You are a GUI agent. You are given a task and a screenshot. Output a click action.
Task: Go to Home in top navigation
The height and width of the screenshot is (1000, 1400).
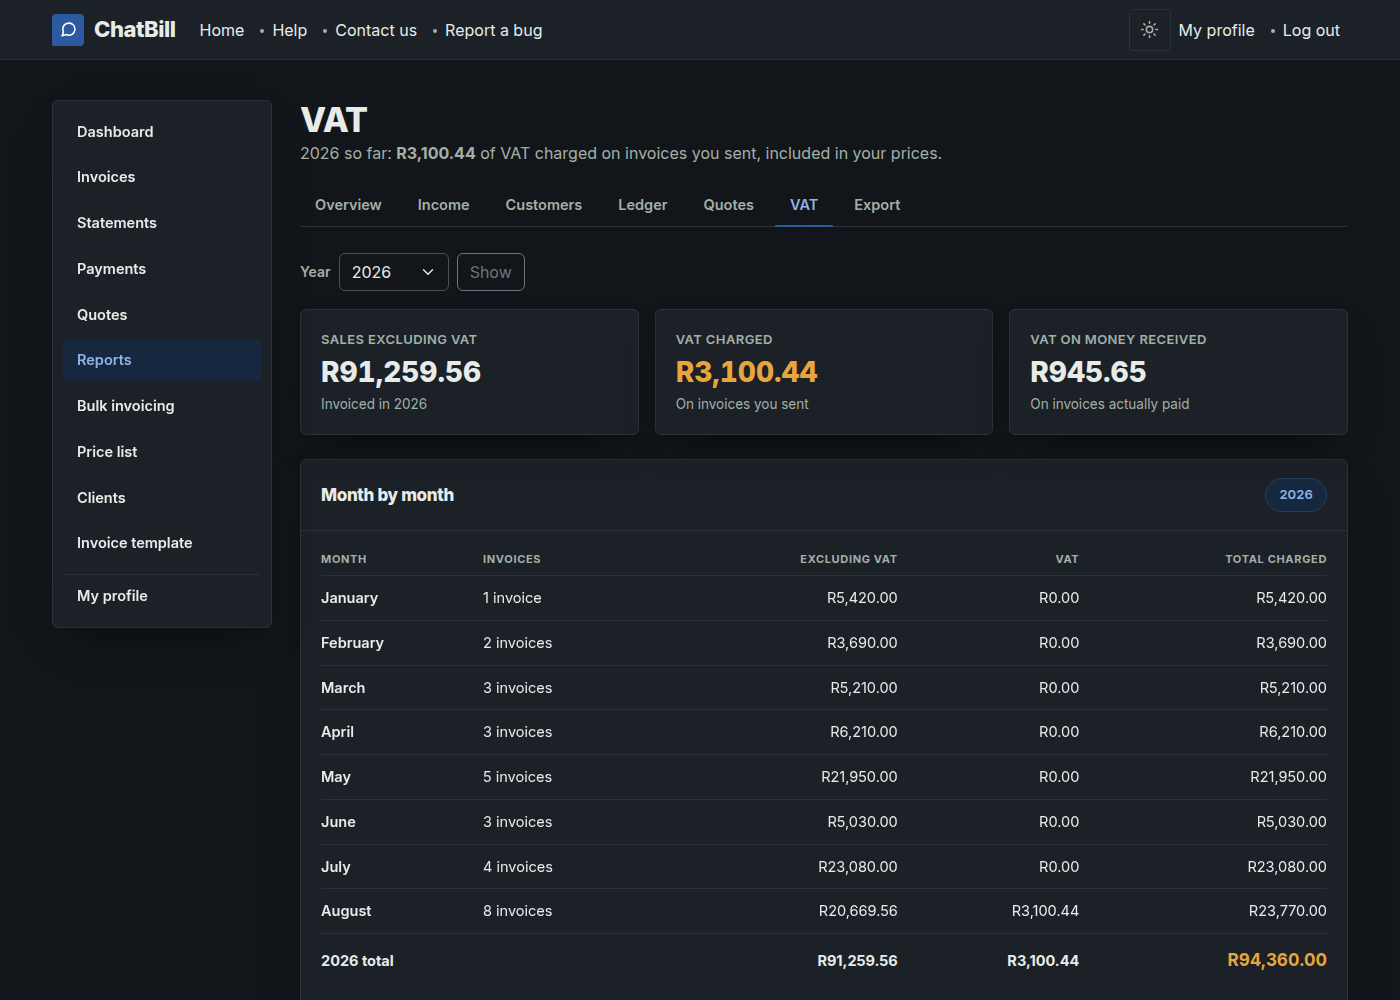tap(222, 30)
